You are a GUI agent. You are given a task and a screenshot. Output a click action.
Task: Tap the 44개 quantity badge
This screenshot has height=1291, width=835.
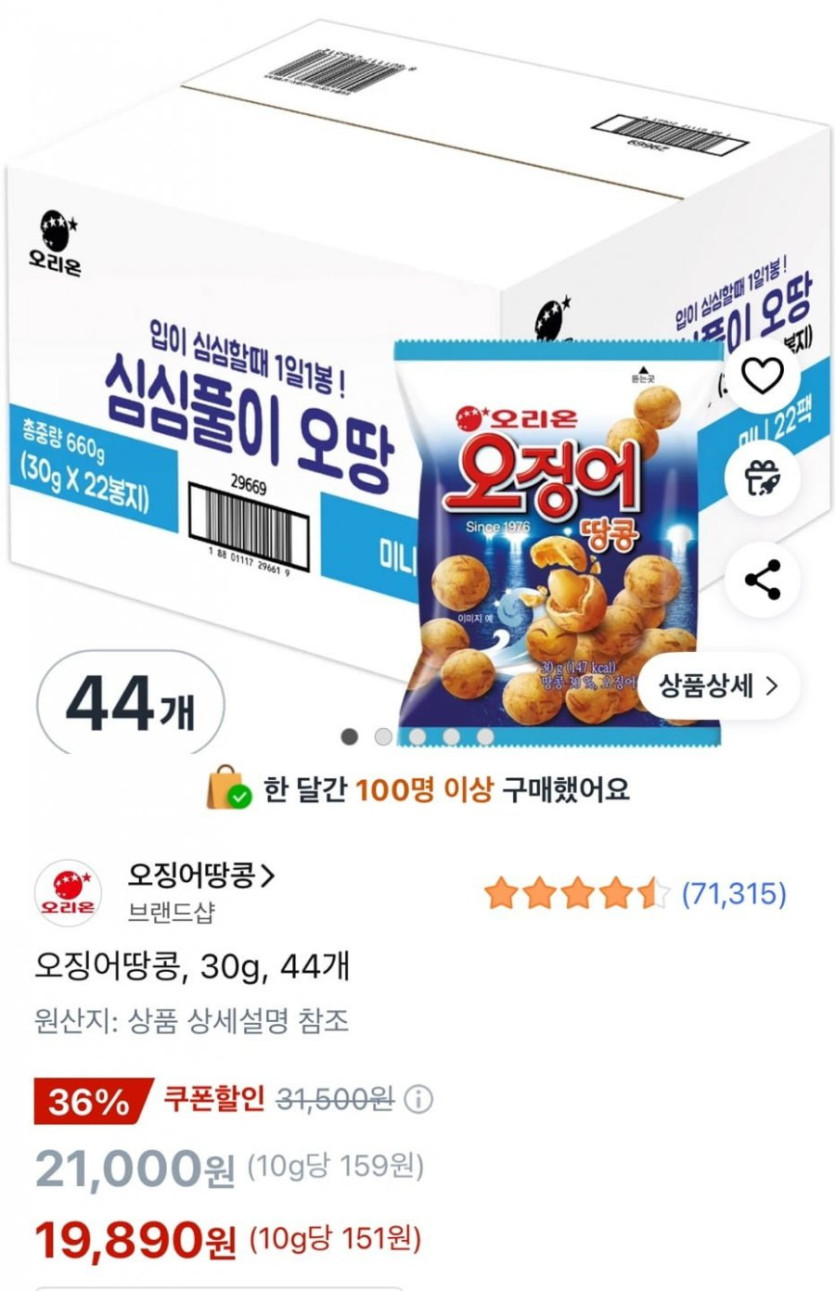(130, 703)
